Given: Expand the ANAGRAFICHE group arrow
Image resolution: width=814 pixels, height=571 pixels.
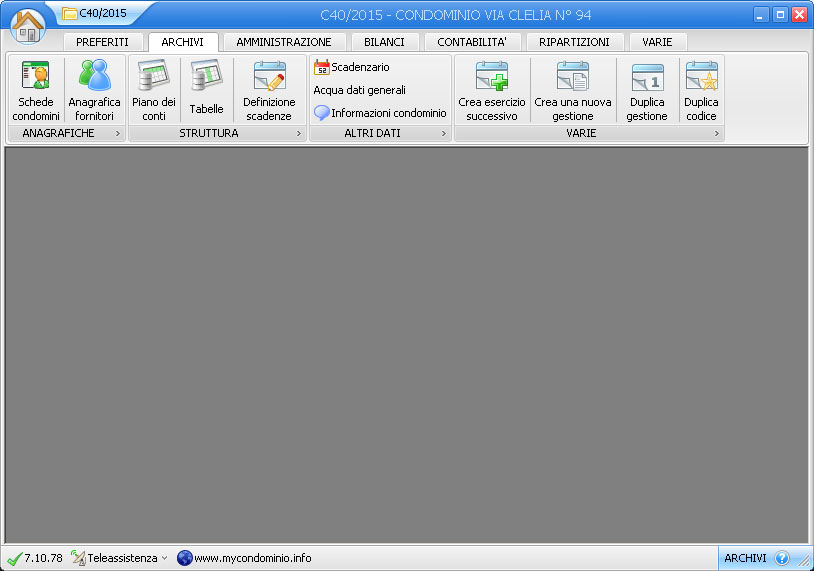Looking at the screenshot, I should pos(117,133).
